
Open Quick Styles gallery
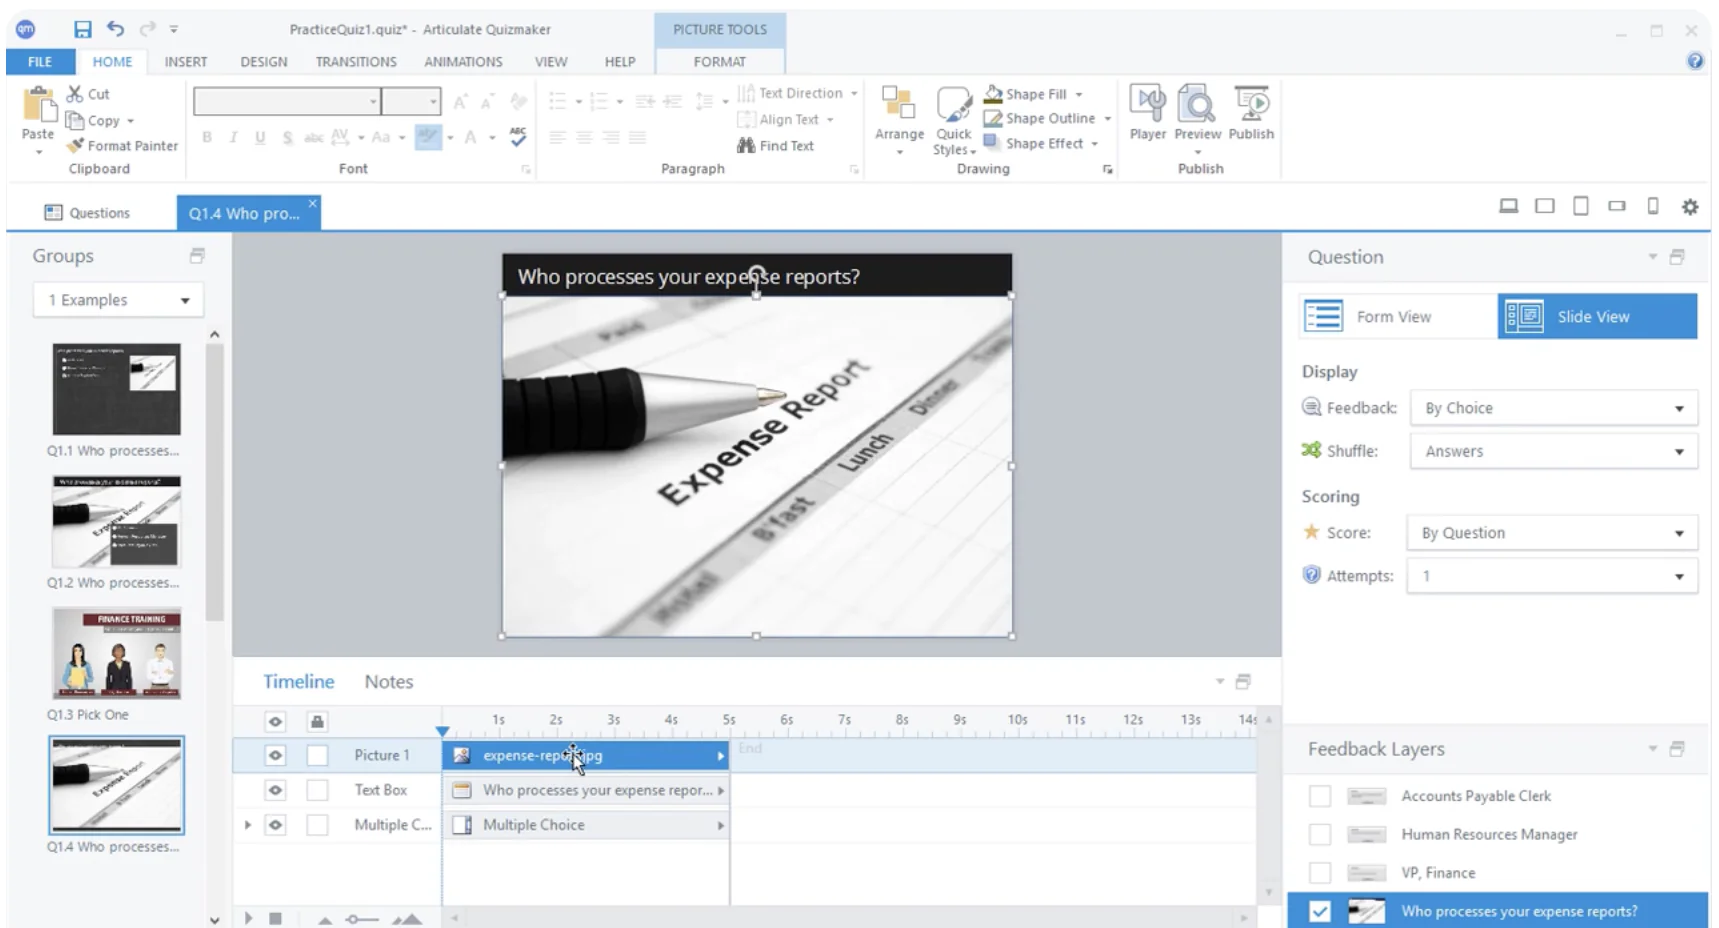tap(954, 120)
